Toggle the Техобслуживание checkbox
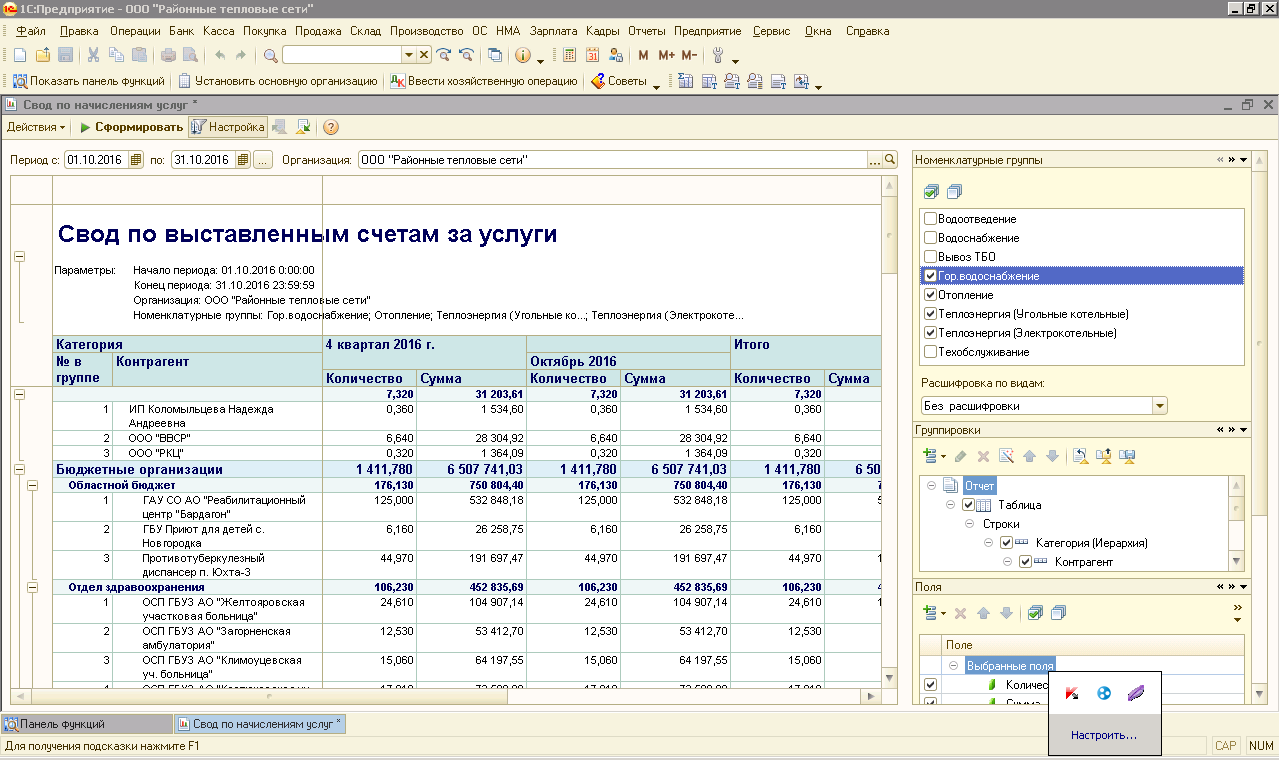Image resolution: width=1279 pixels, height=760 pixels. (x=931, y=352)
